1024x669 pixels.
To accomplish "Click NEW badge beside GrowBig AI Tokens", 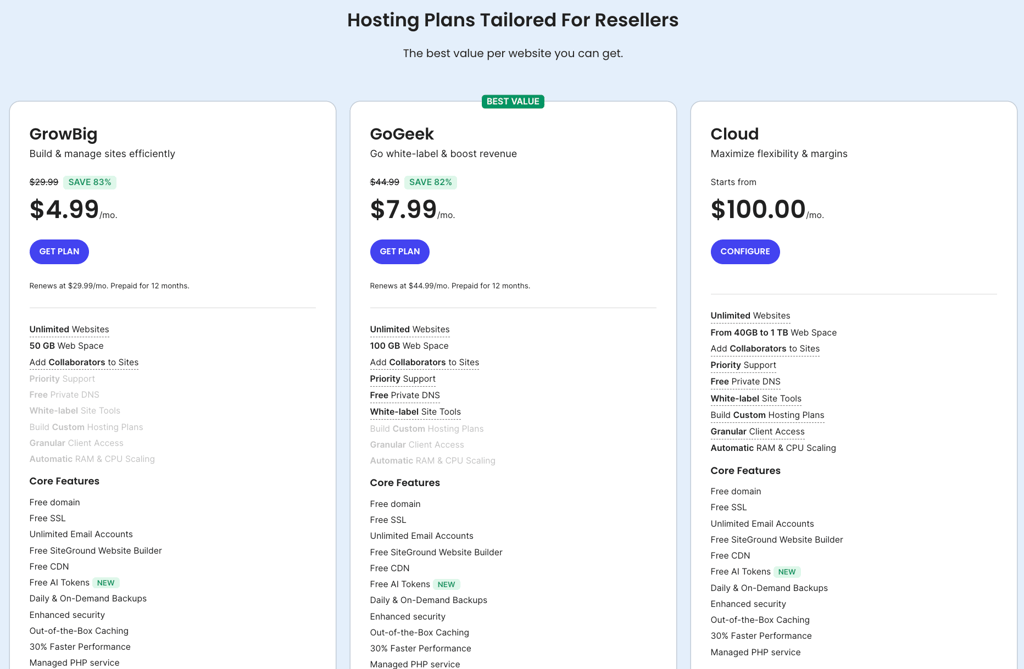I will [106, 583].
